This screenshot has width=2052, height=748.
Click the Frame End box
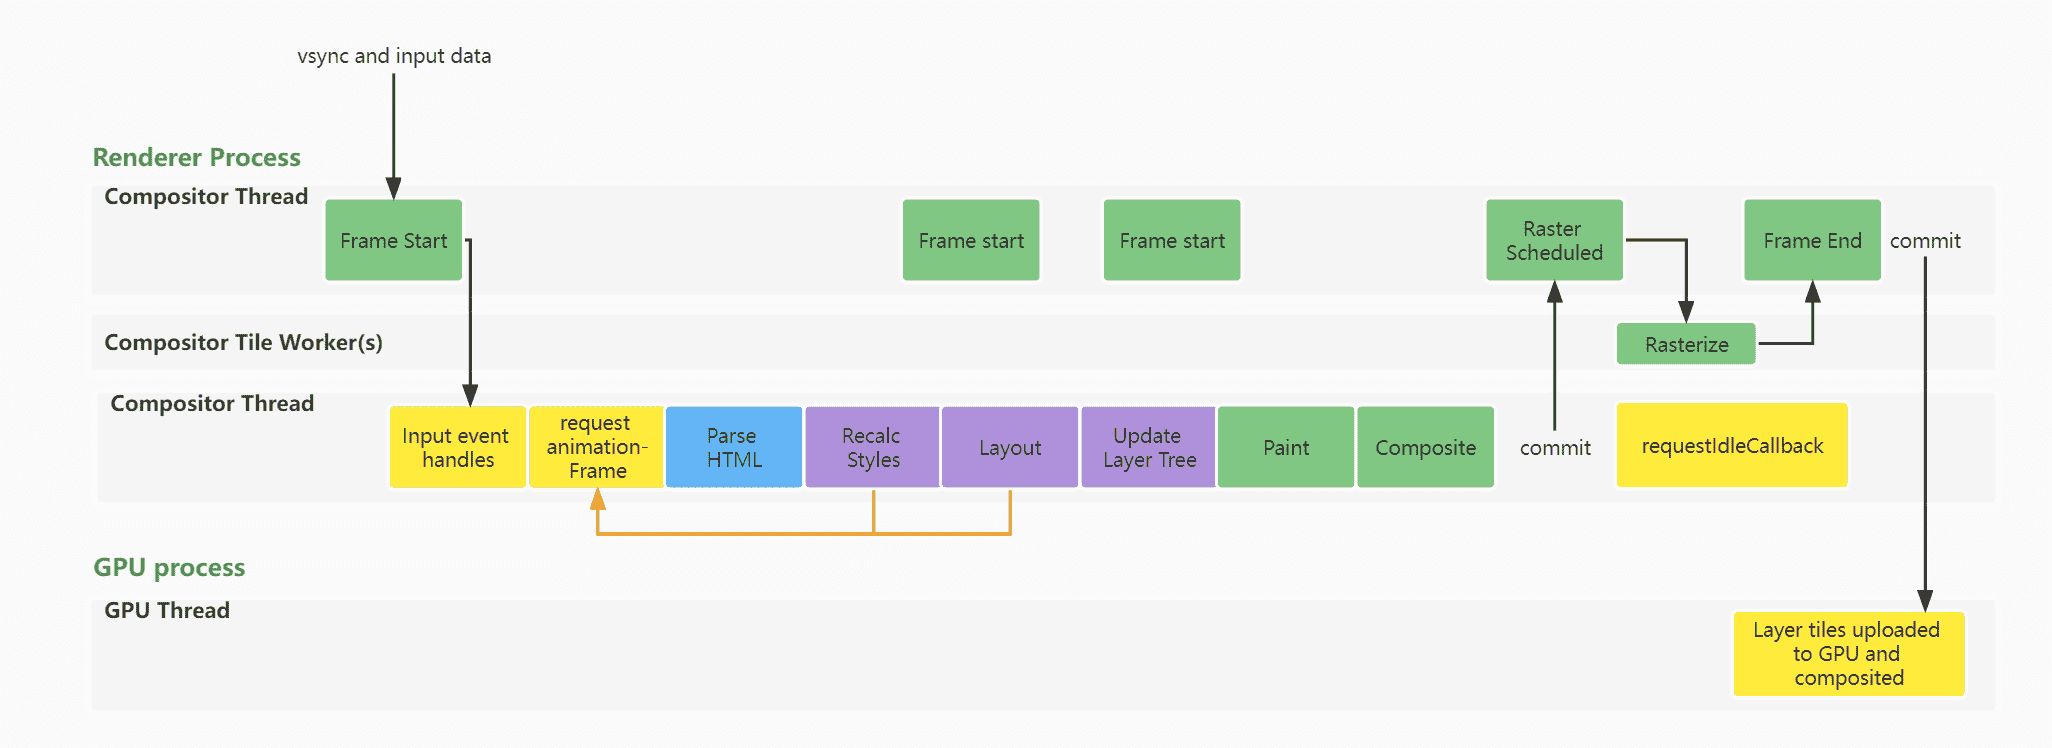pyautogui.click(x=1812, y=241)
